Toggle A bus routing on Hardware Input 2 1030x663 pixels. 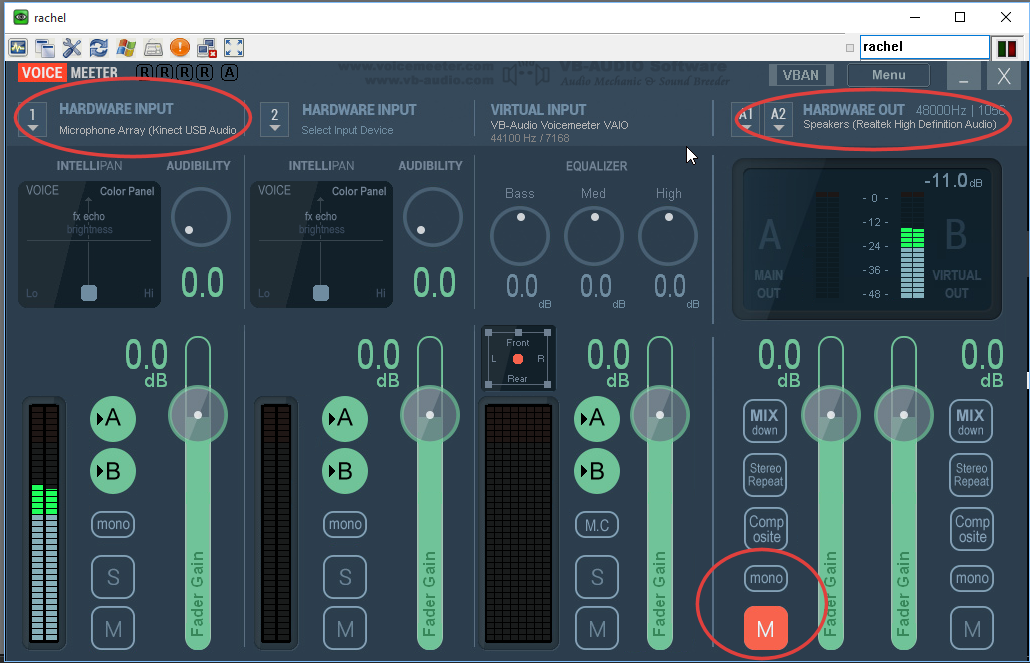(x=345, y=418)
